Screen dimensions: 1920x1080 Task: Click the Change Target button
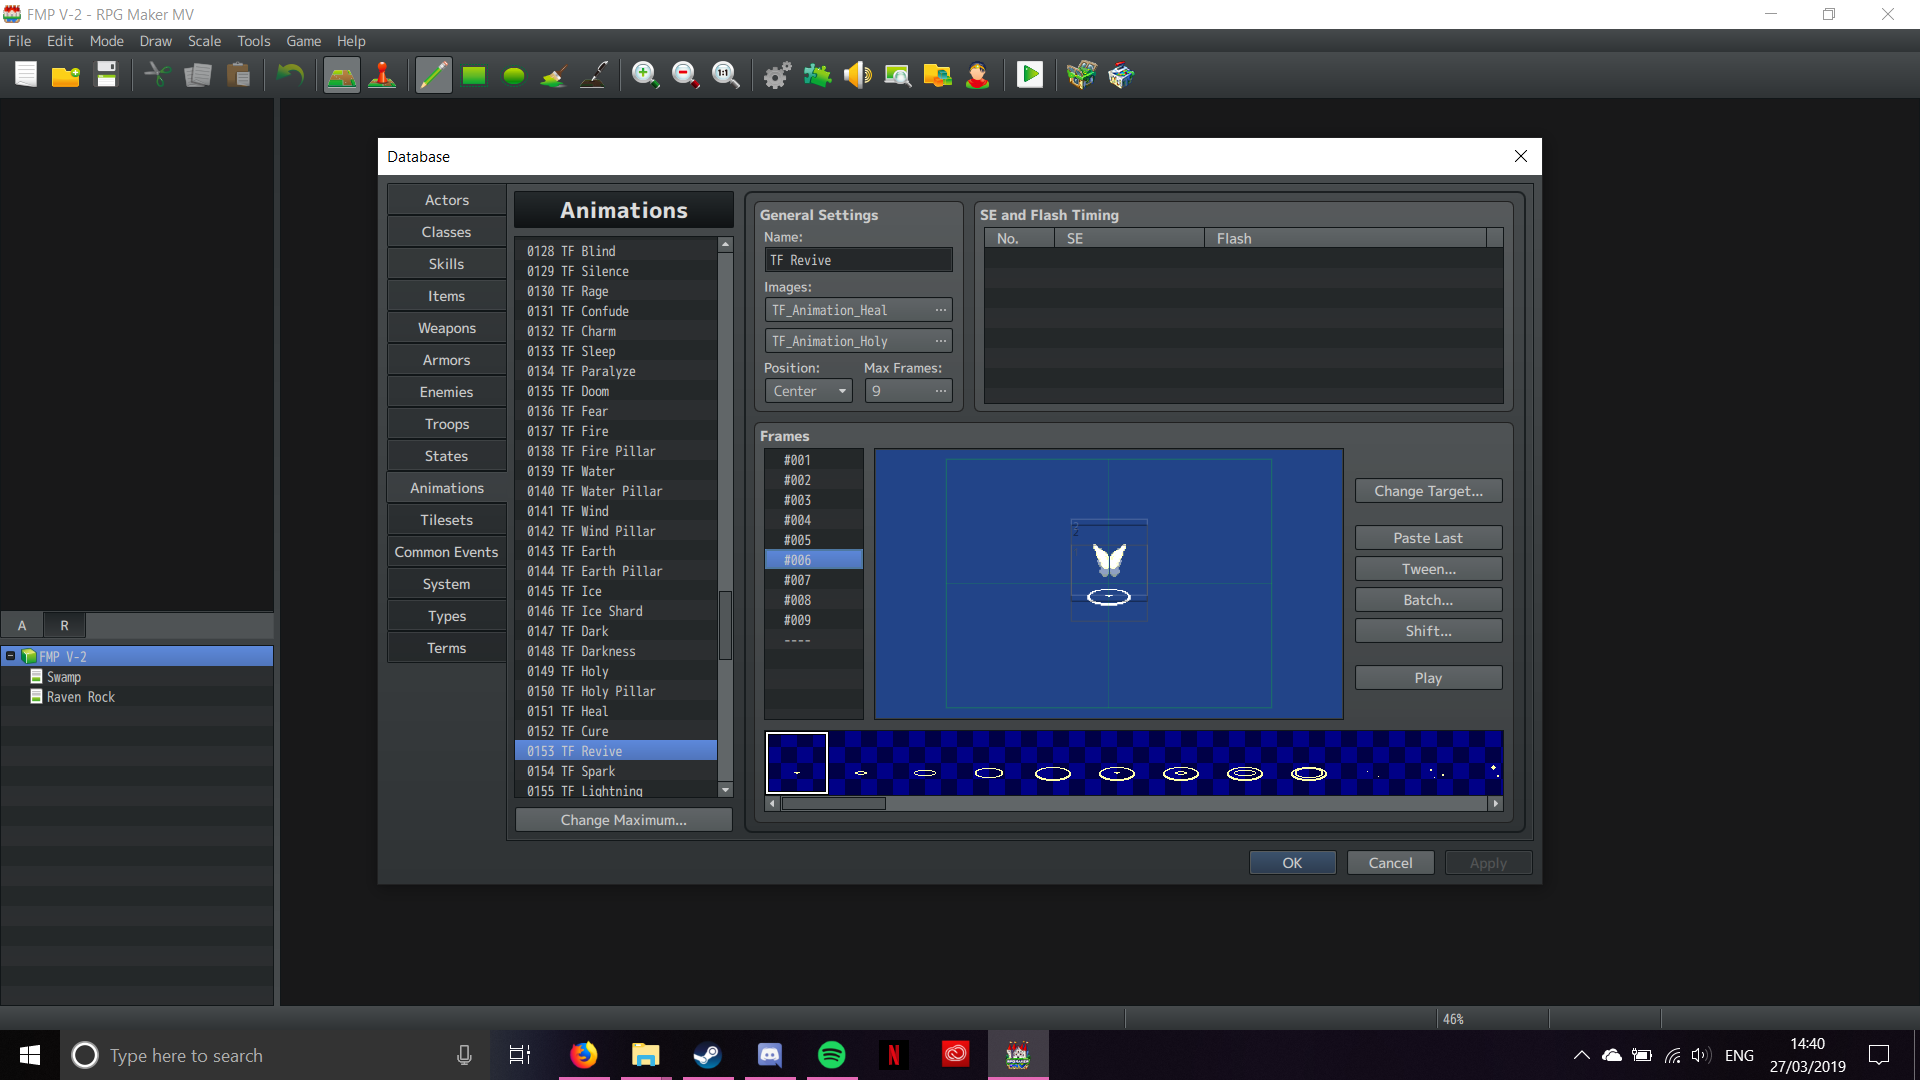[1427, 491]
